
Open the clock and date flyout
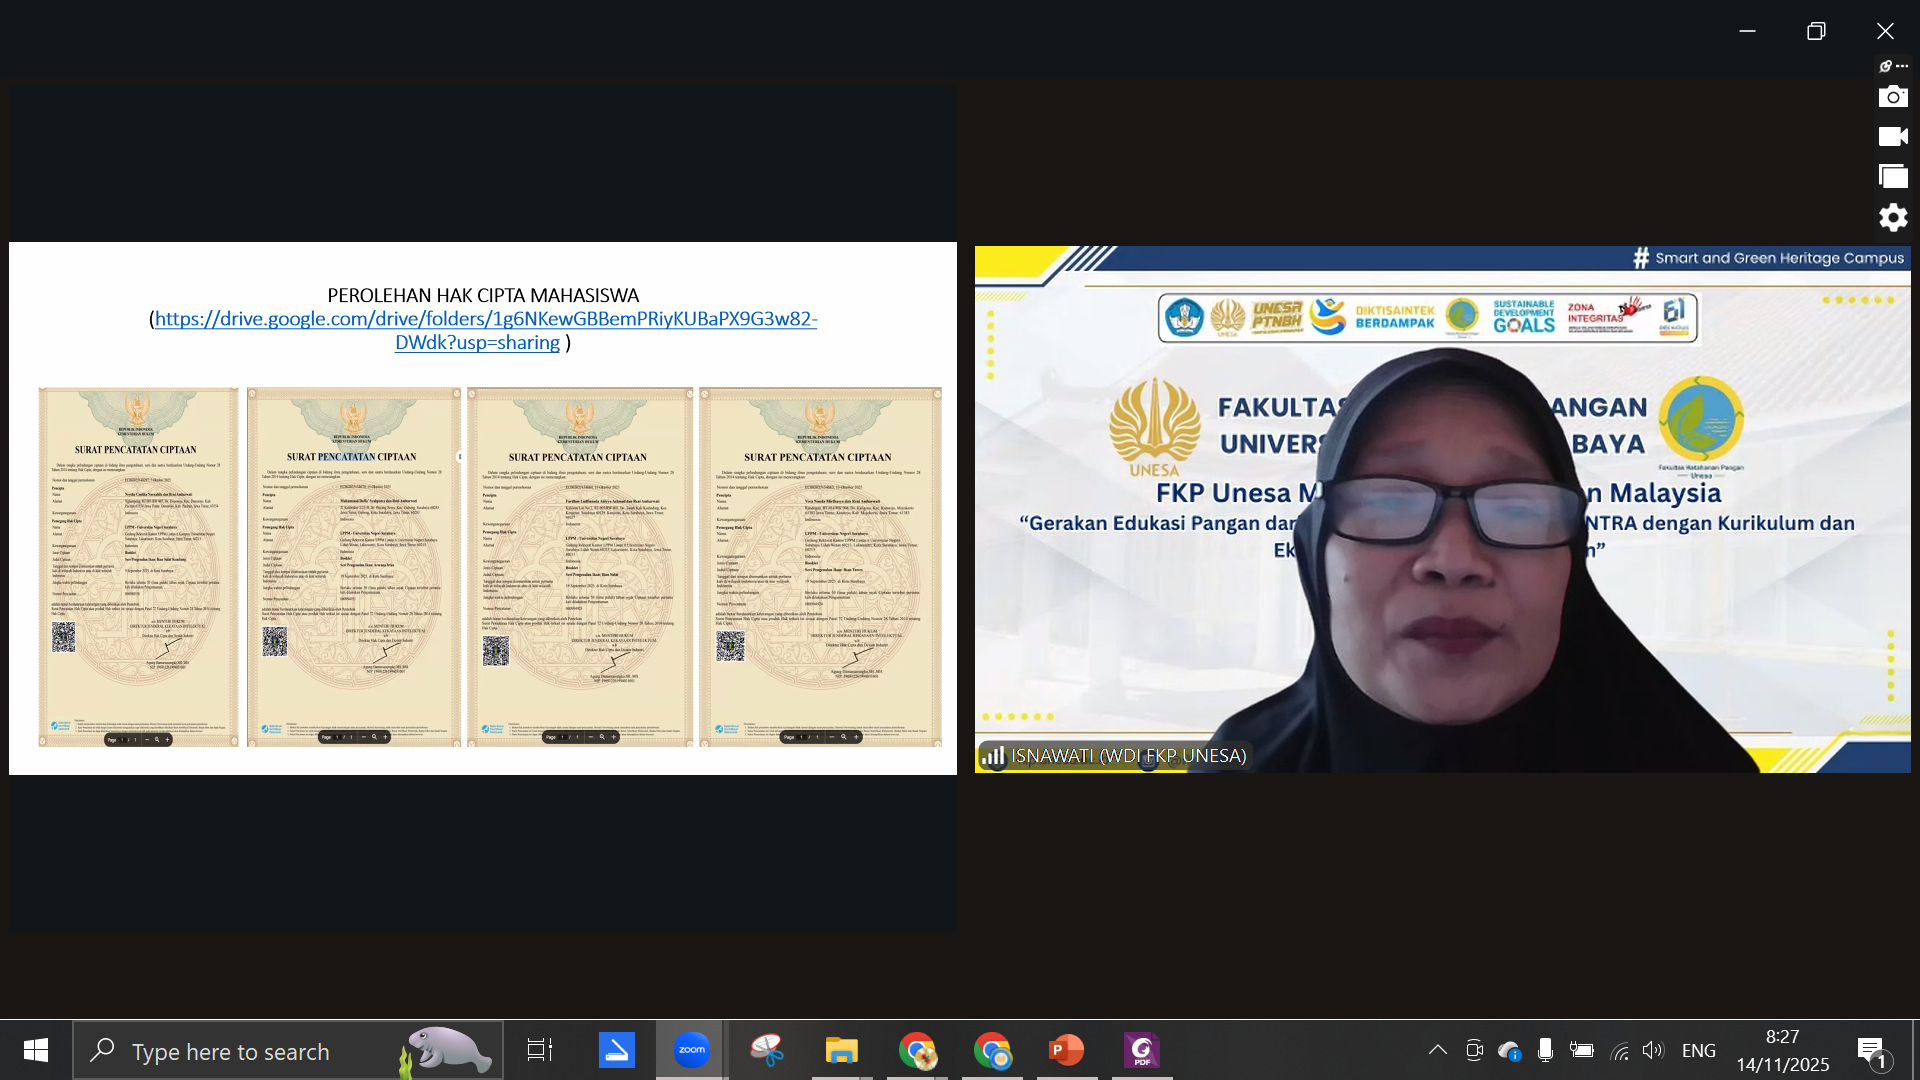click(x=1782, y=1050)
